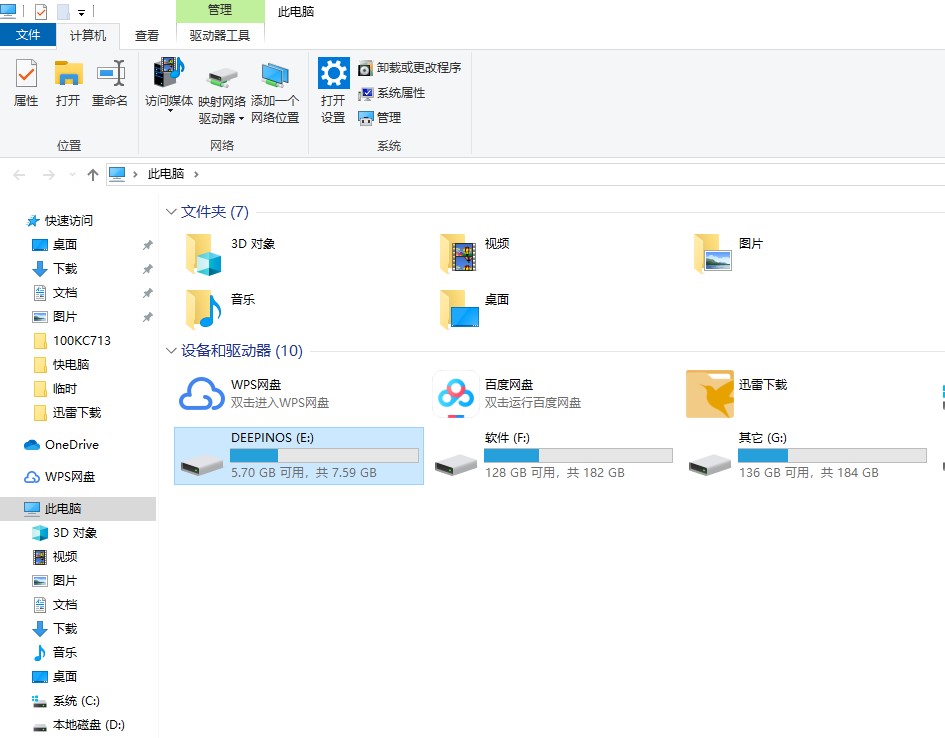This screenshot has height=738, width=945.
Task: Switch to the 查看 ribbon tab
Action: coord(146,33)
